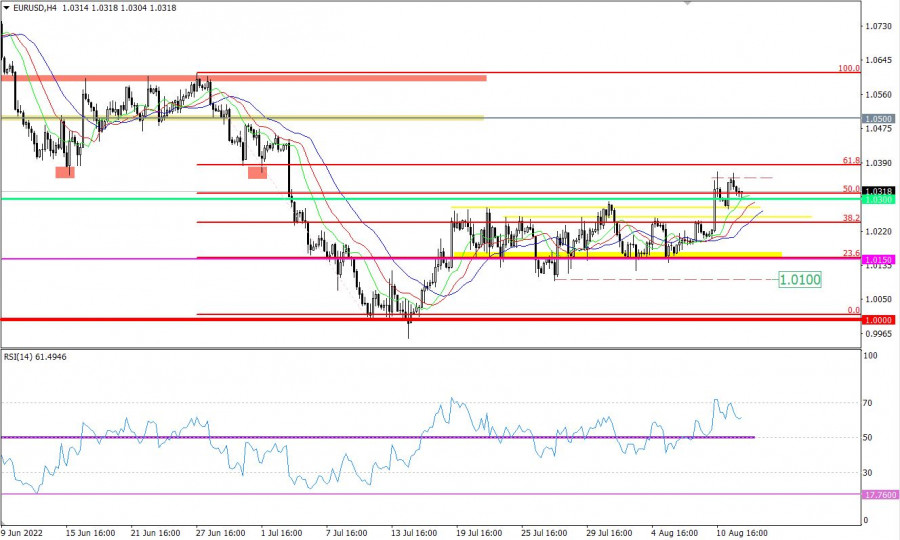This screenshot has height=540, width=900.
Task: Click the RSI(14) indicator label
Action: pyautogui.click(x=35, y=355)
